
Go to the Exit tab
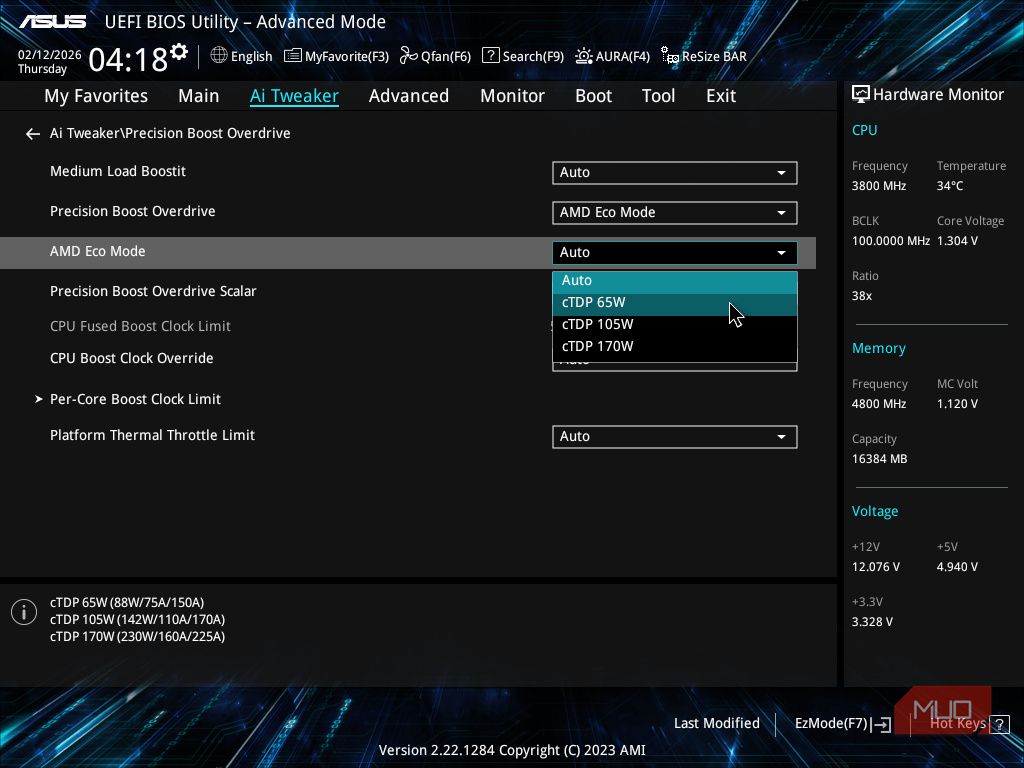click(721, 96)
